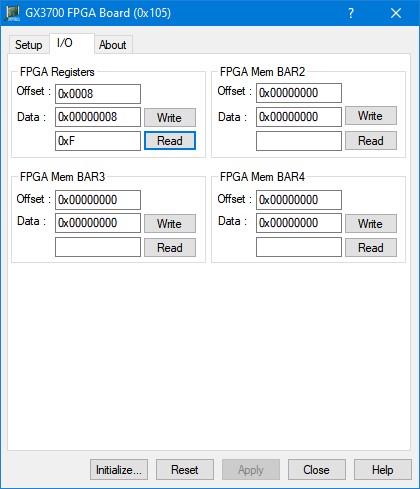The image size is (420, 489).
Task: Click the FPGA Mem BAR2 Offset field
Action: (299, 93)
